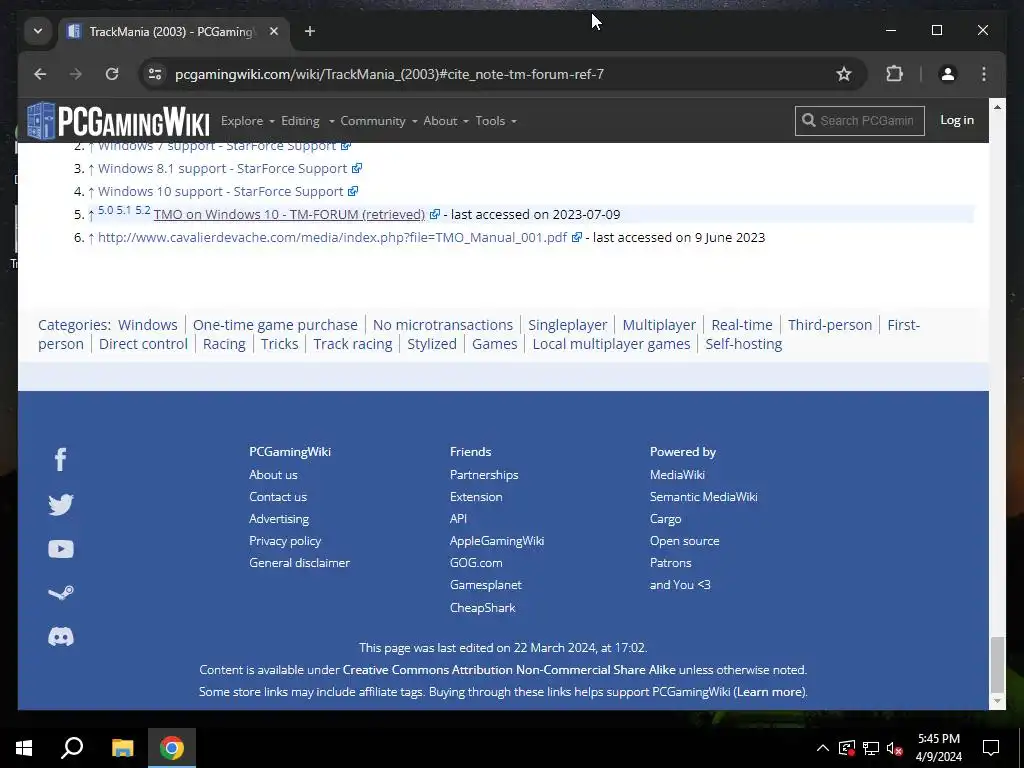Click up-arrow backlink for reference 3
Image resolution: width=1024 pixels, height=768 pixels.
tap(91, 169)
